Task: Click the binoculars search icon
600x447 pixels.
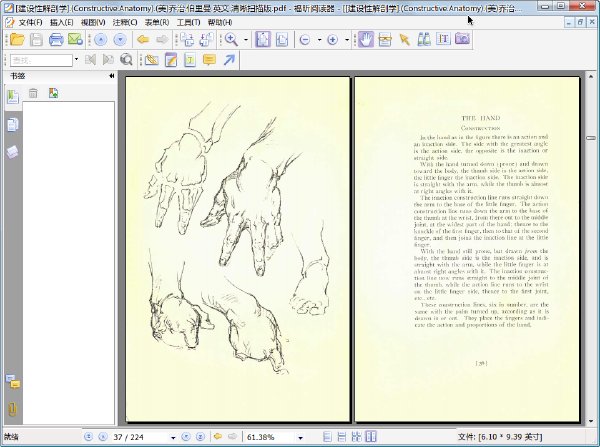Action: [x=424, y=39]
